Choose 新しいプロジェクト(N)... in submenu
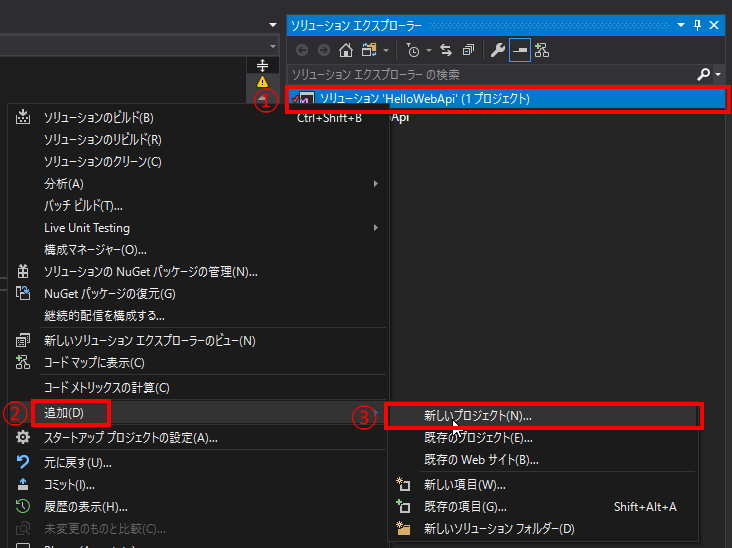Image resolution: width=732 pixels, height=548 pixels. pyautogui.click(x=543, y=416)
